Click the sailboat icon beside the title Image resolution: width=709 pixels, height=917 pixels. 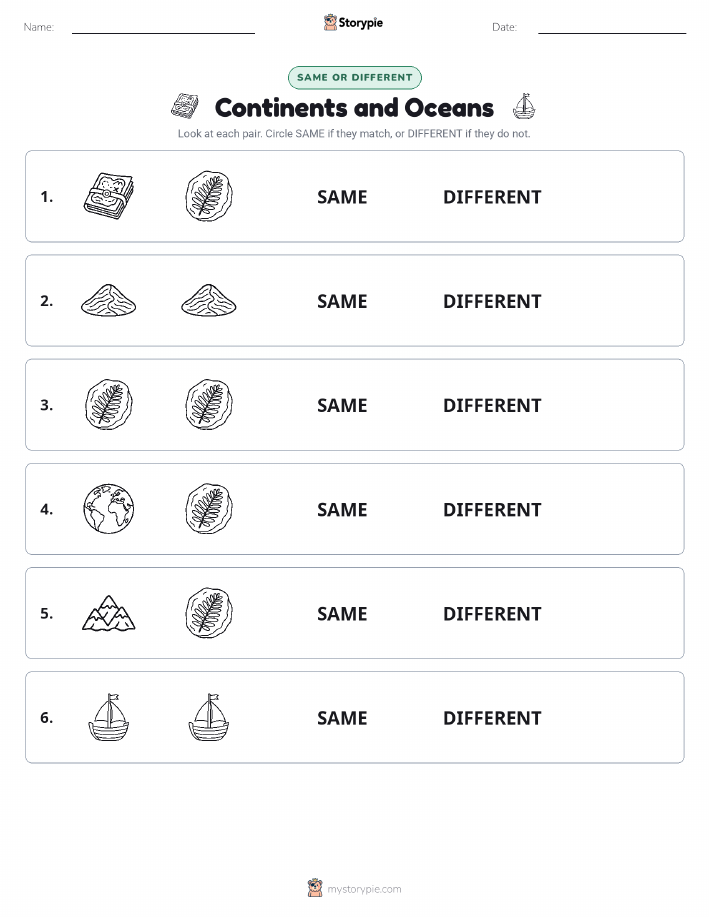pos(524,106)
